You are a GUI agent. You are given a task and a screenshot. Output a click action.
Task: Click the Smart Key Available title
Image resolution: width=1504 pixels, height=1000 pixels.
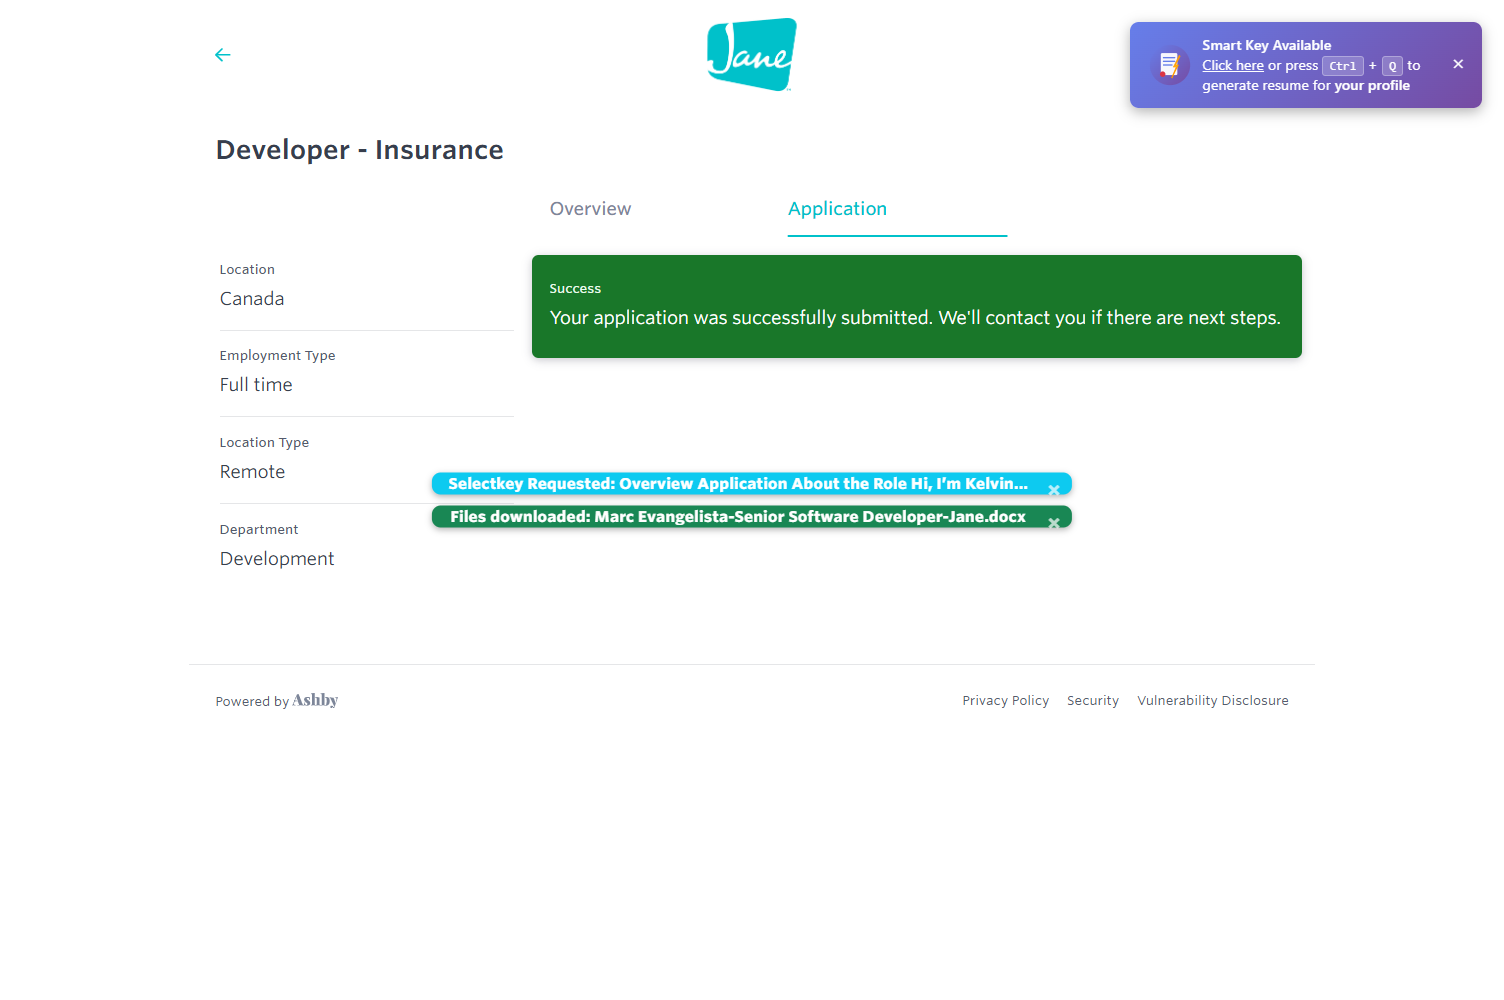coord(1266,45)
